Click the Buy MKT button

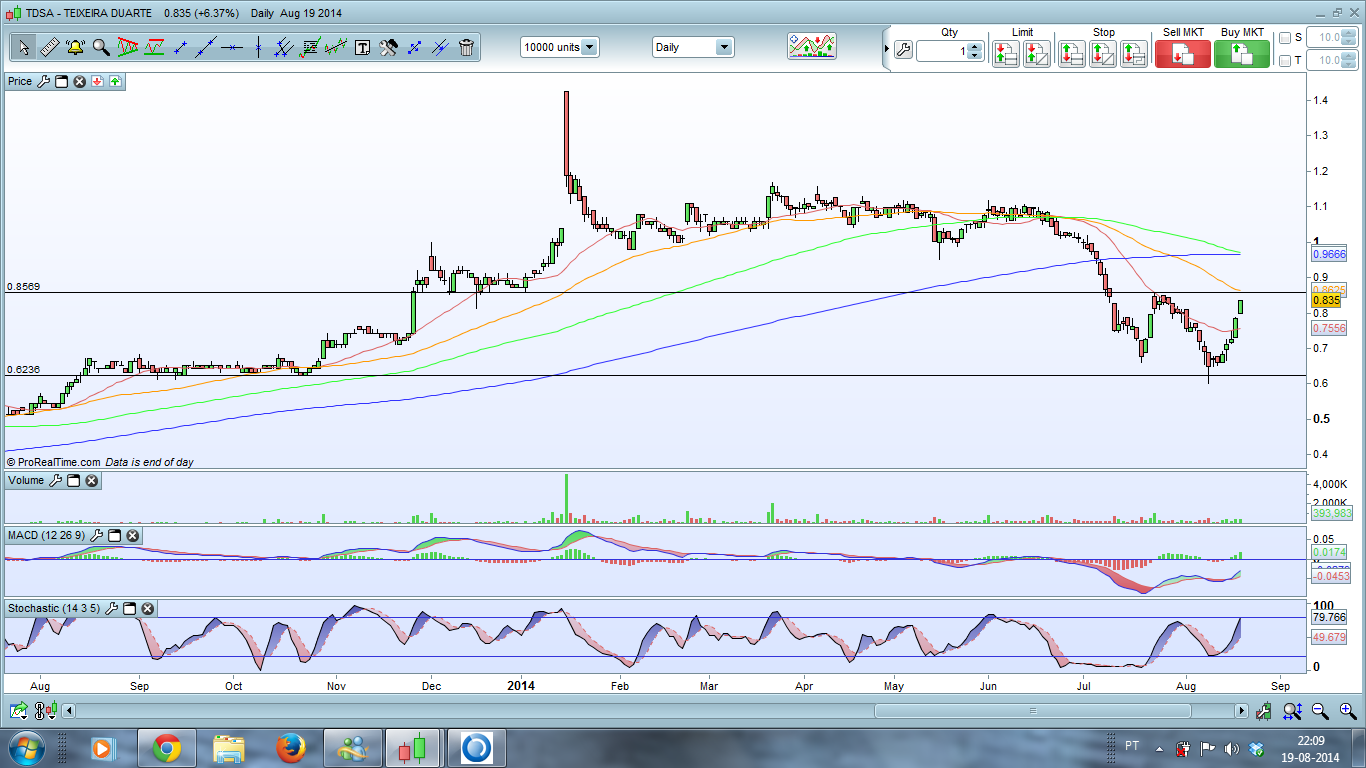click(x=1241, y=54)
